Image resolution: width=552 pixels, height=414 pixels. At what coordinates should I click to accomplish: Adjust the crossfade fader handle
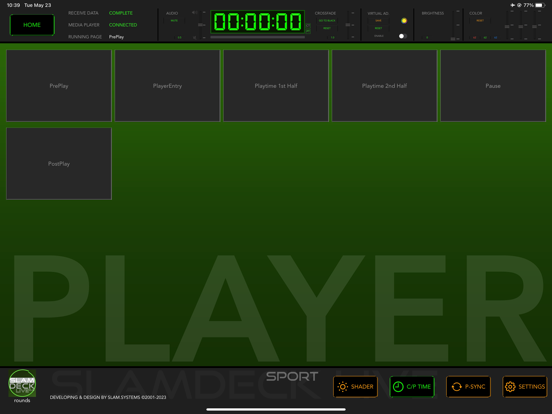point(348,25)
